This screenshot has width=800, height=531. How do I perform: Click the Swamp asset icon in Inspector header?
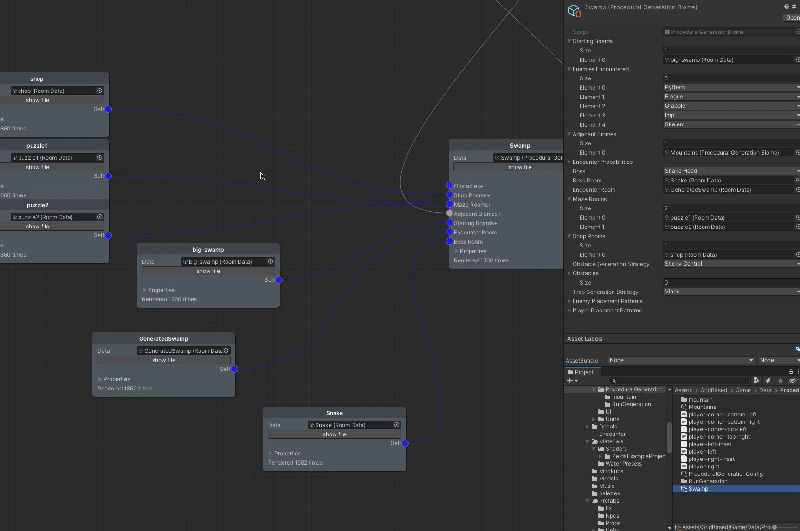coord(574,11)
